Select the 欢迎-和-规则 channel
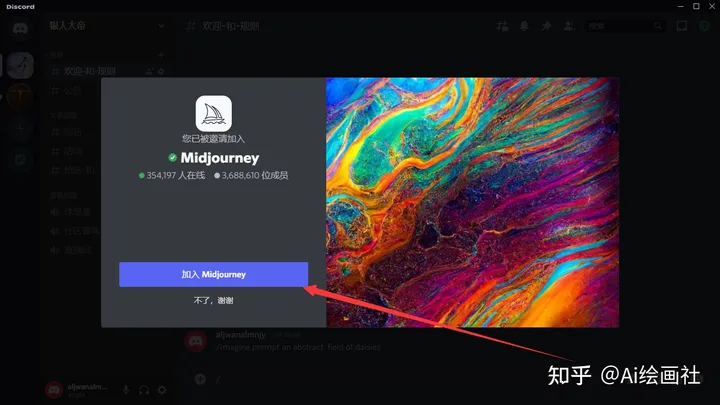The image size is (720, 405). (90, 71)
